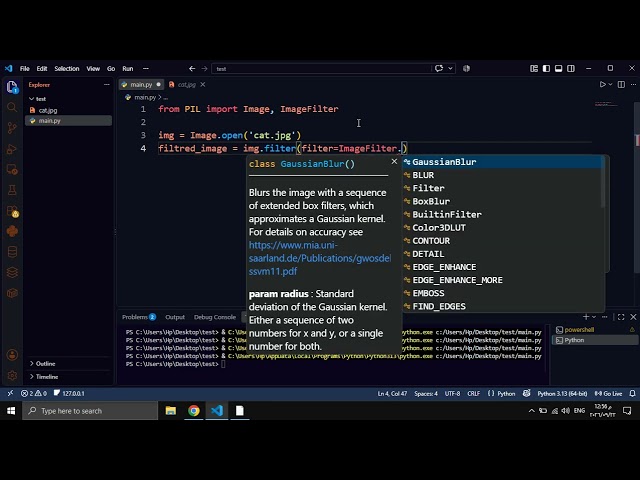Navigate back with the arrow button
This screenshot has width=640, height=480.
point(192,69)
